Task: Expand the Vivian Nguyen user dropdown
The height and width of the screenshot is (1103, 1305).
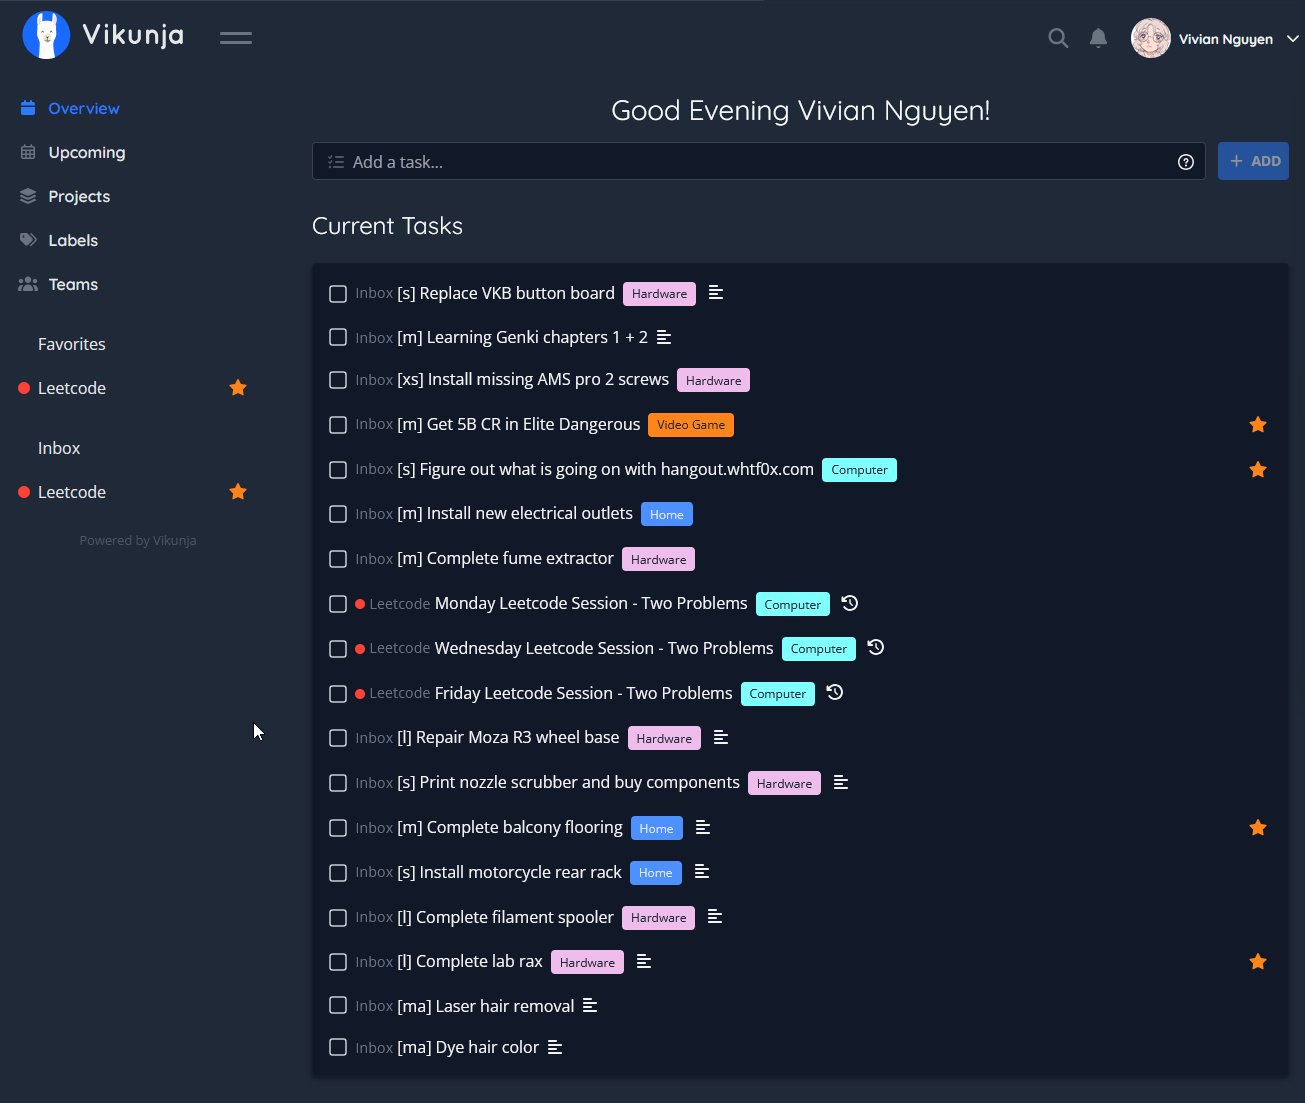Action: [1292, 39]
